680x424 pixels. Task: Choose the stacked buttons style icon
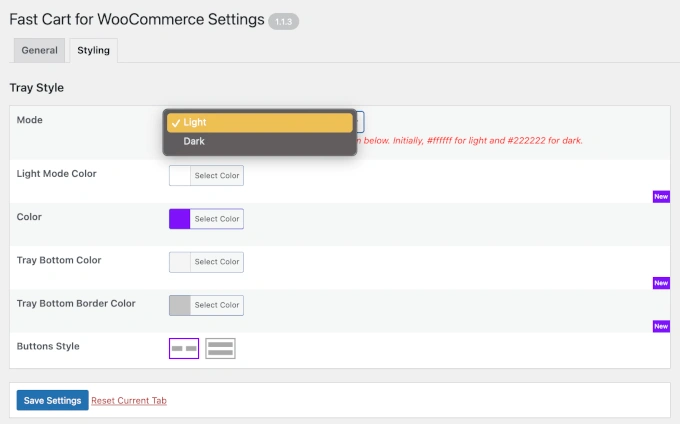pos(220,348)
